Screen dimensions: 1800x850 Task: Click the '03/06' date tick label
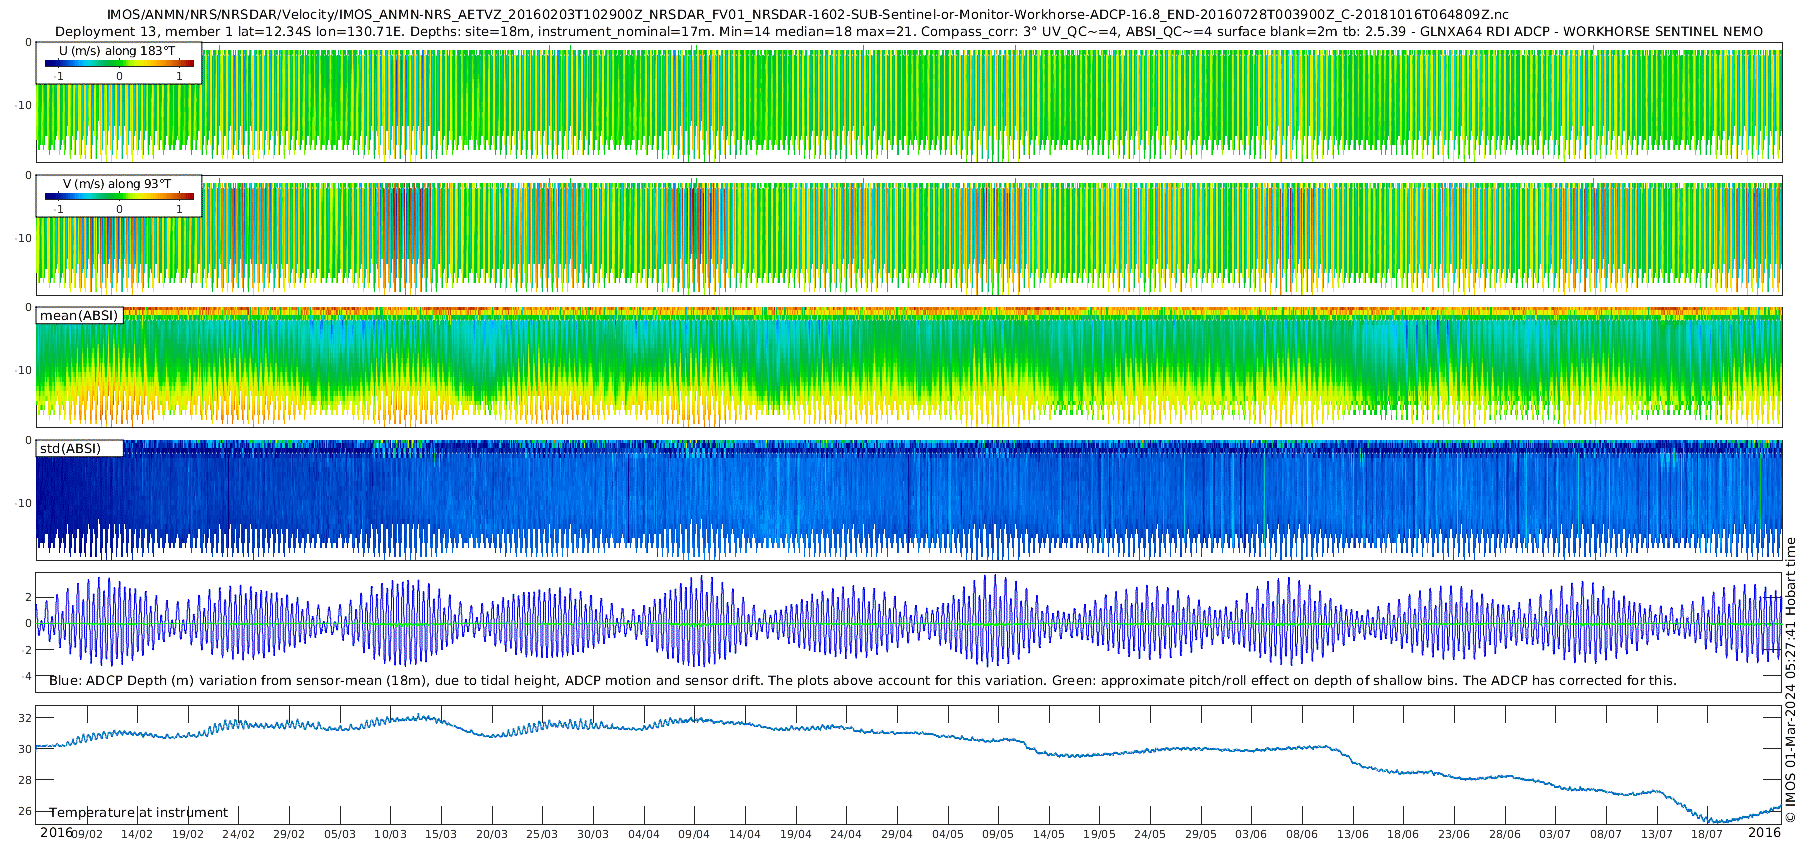[1251, 835]
